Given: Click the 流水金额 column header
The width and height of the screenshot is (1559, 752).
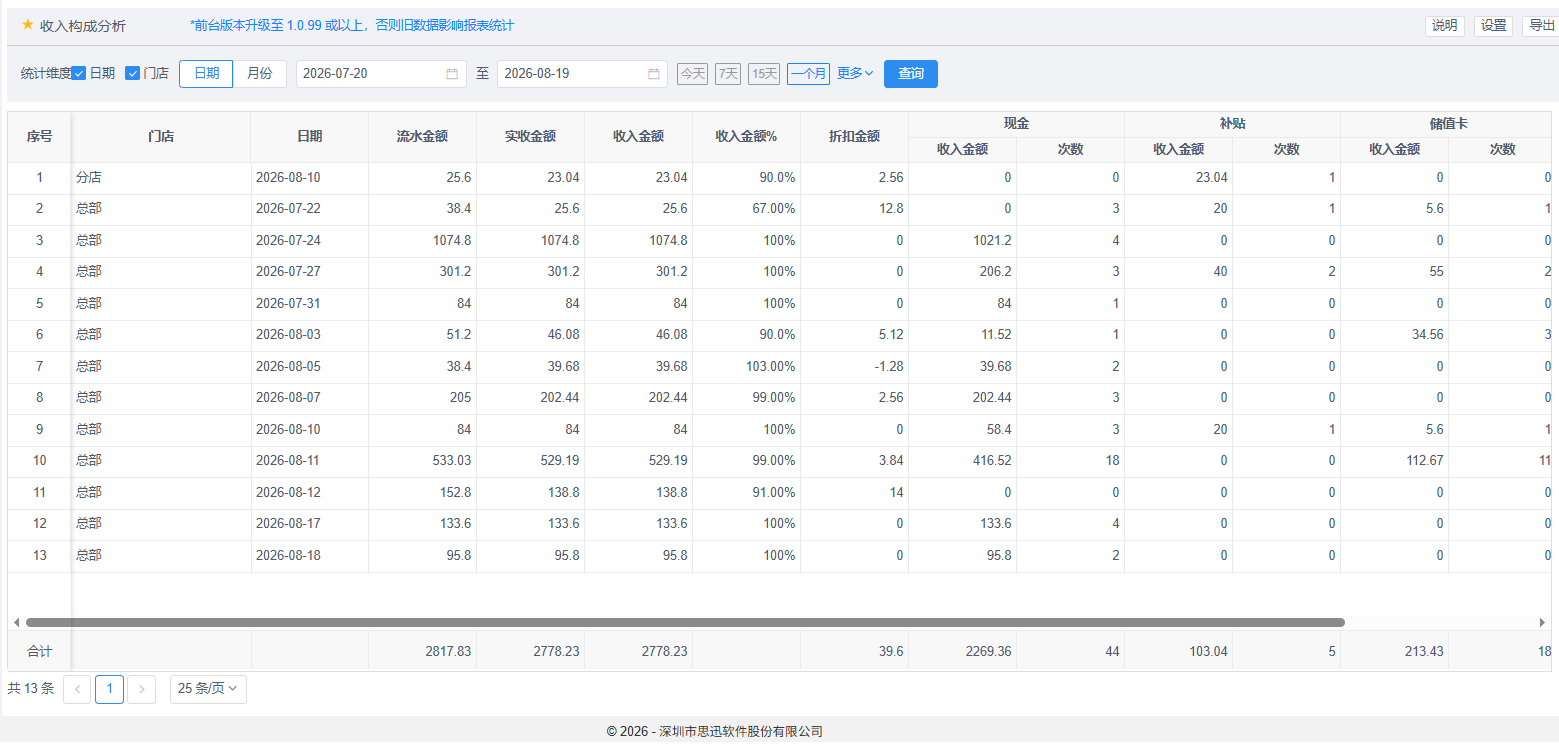Looking at the screenshot, I should (x=422, y=137).
